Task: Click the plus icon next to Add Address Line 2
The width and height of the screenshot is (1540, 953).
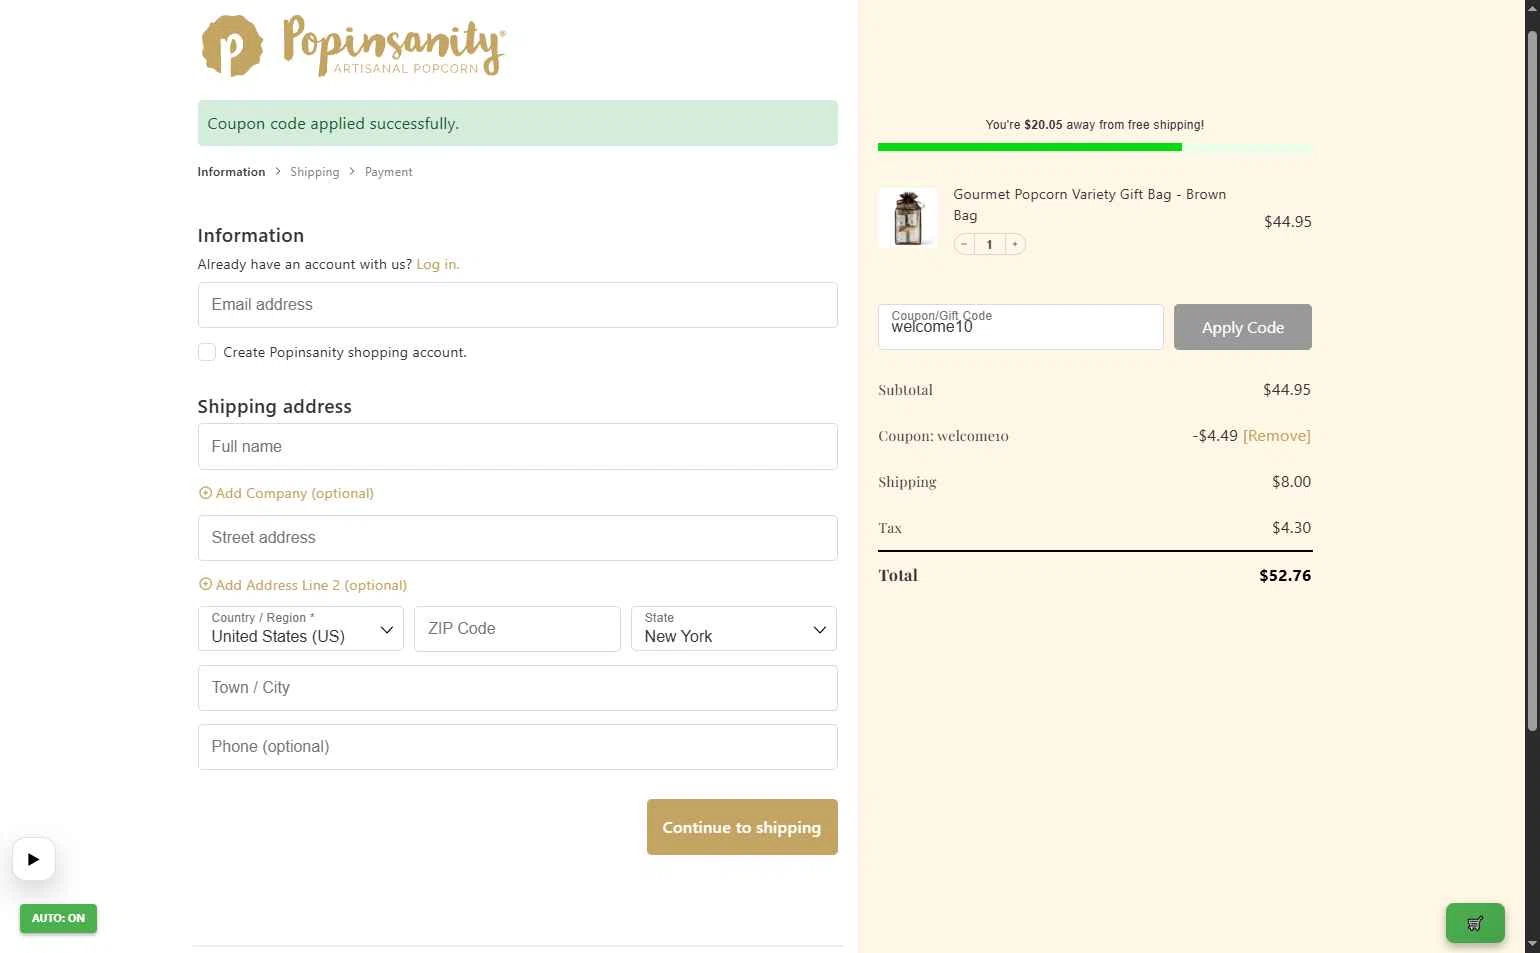Action: point(205,585)
